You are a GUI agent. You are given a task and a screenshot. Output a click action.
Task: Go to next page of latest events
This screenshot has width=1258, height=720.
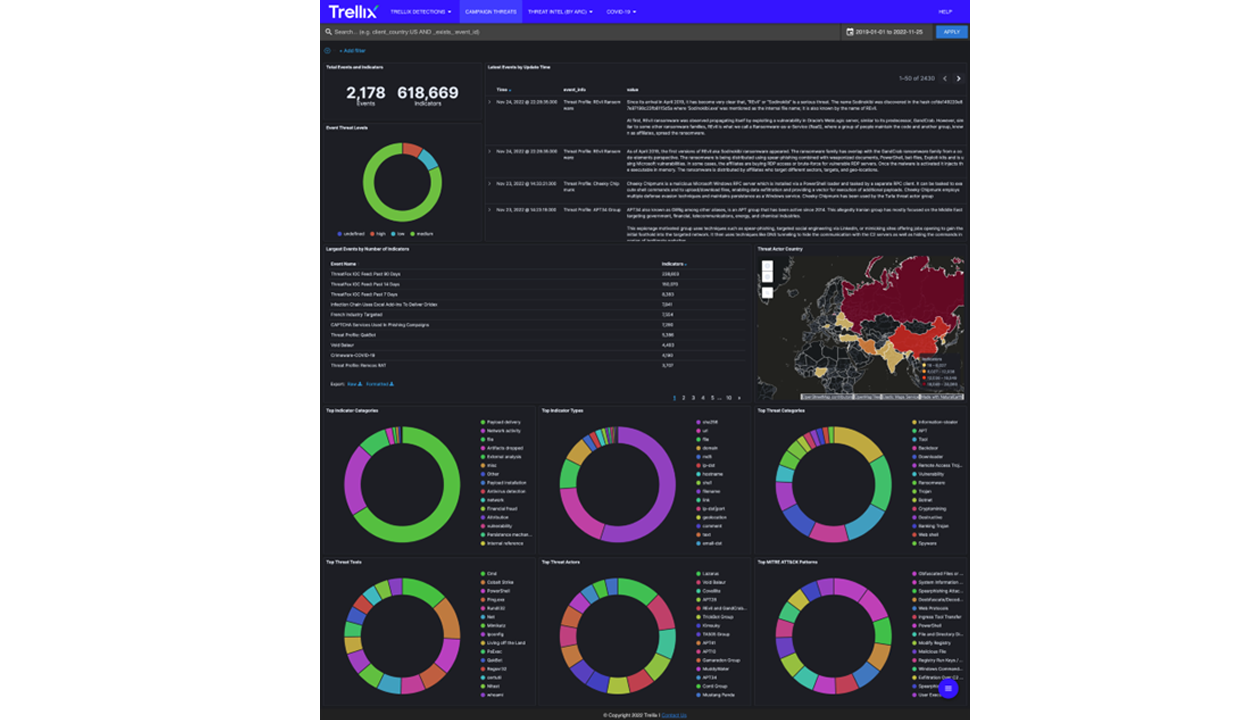pyautogui.click(x=958, y=78)
